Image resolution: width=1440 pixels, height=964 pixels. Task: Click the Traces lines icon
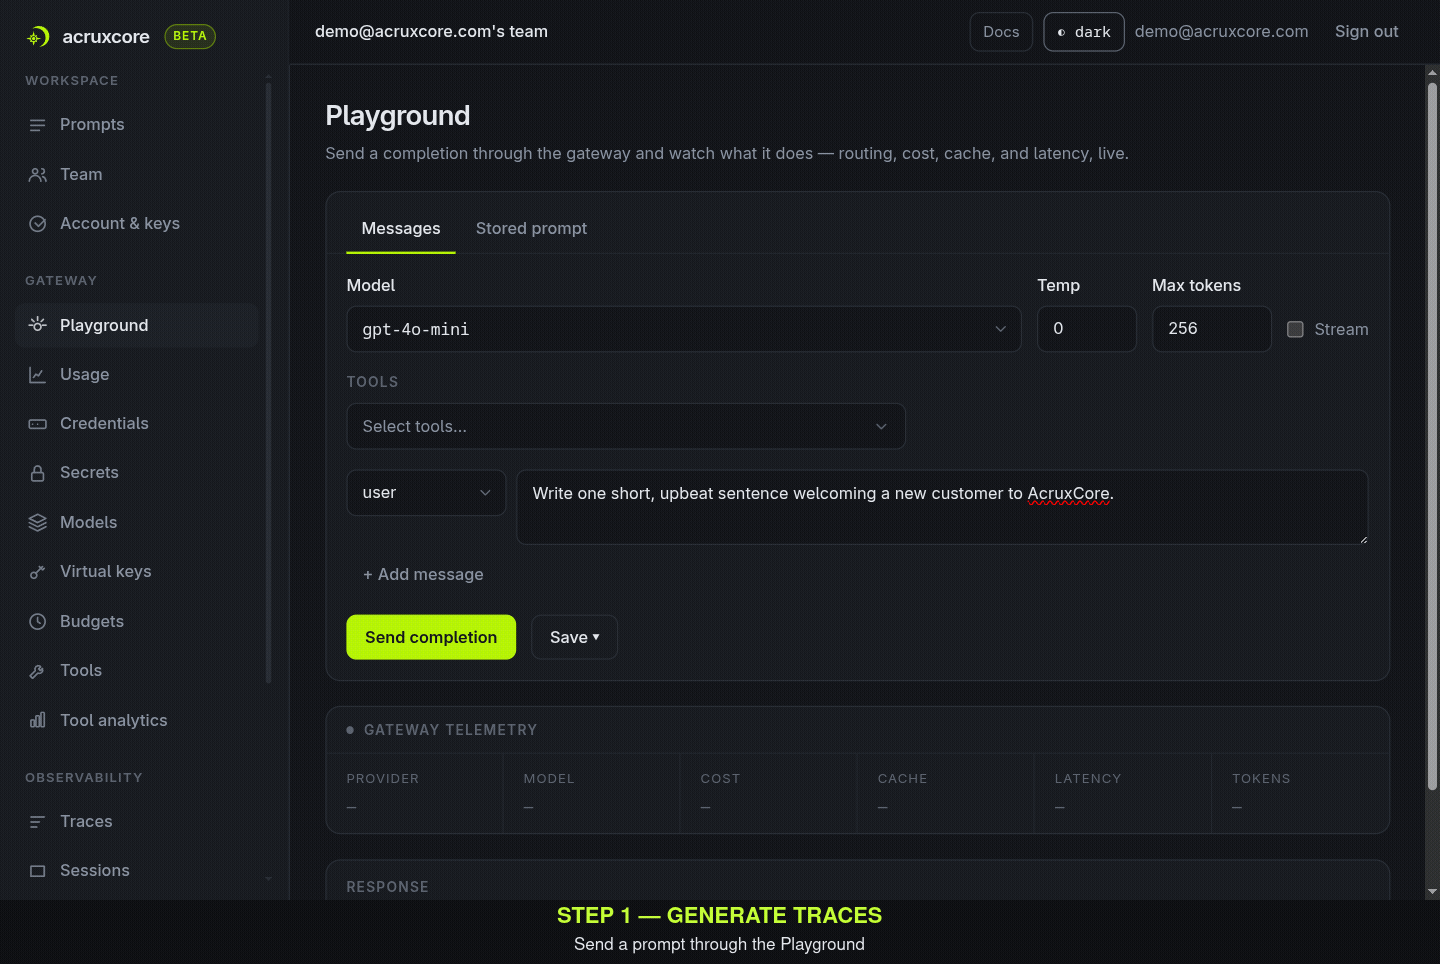38,822
